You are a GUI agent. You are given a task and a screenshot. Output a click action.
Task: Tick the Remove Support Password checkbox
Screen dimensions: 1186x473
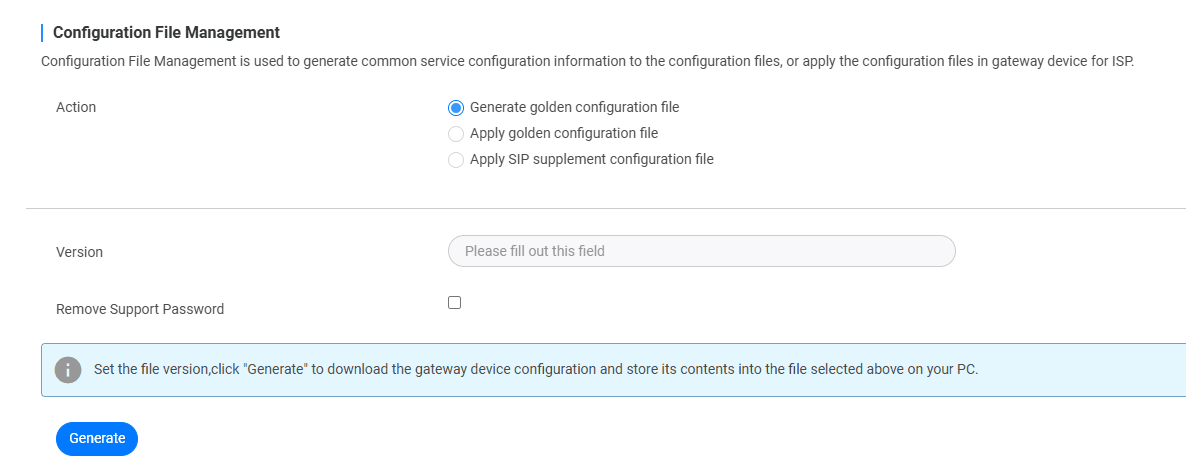click(x=455, y=303)
